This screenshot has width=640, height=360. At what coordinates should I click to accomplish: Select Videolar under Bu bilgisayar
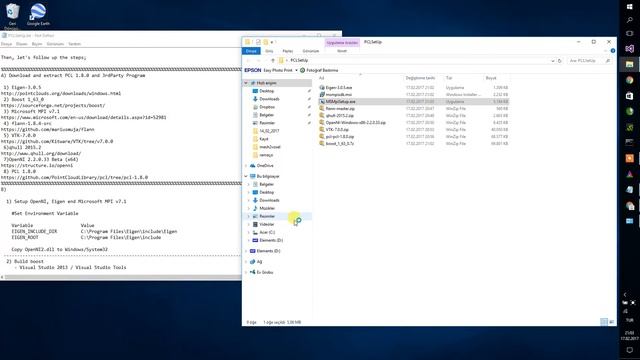(267, 224)
